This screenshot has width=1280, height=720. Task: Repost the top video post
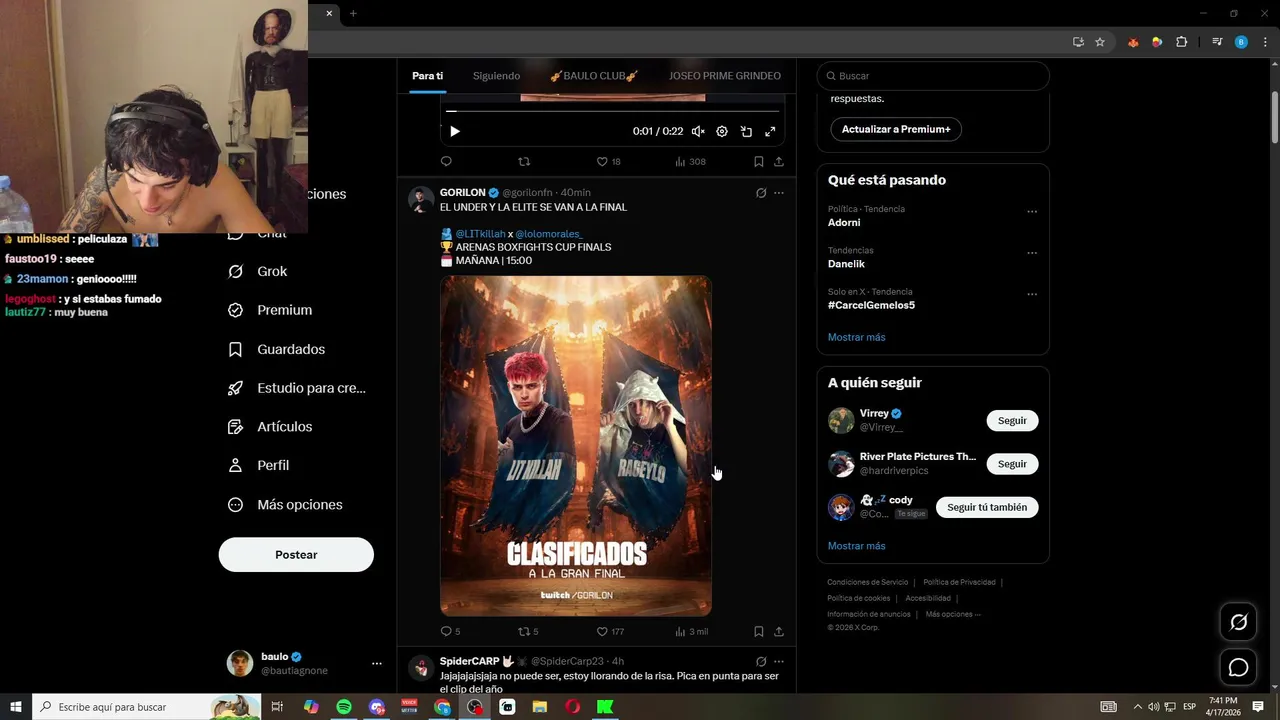click(524, 161)
